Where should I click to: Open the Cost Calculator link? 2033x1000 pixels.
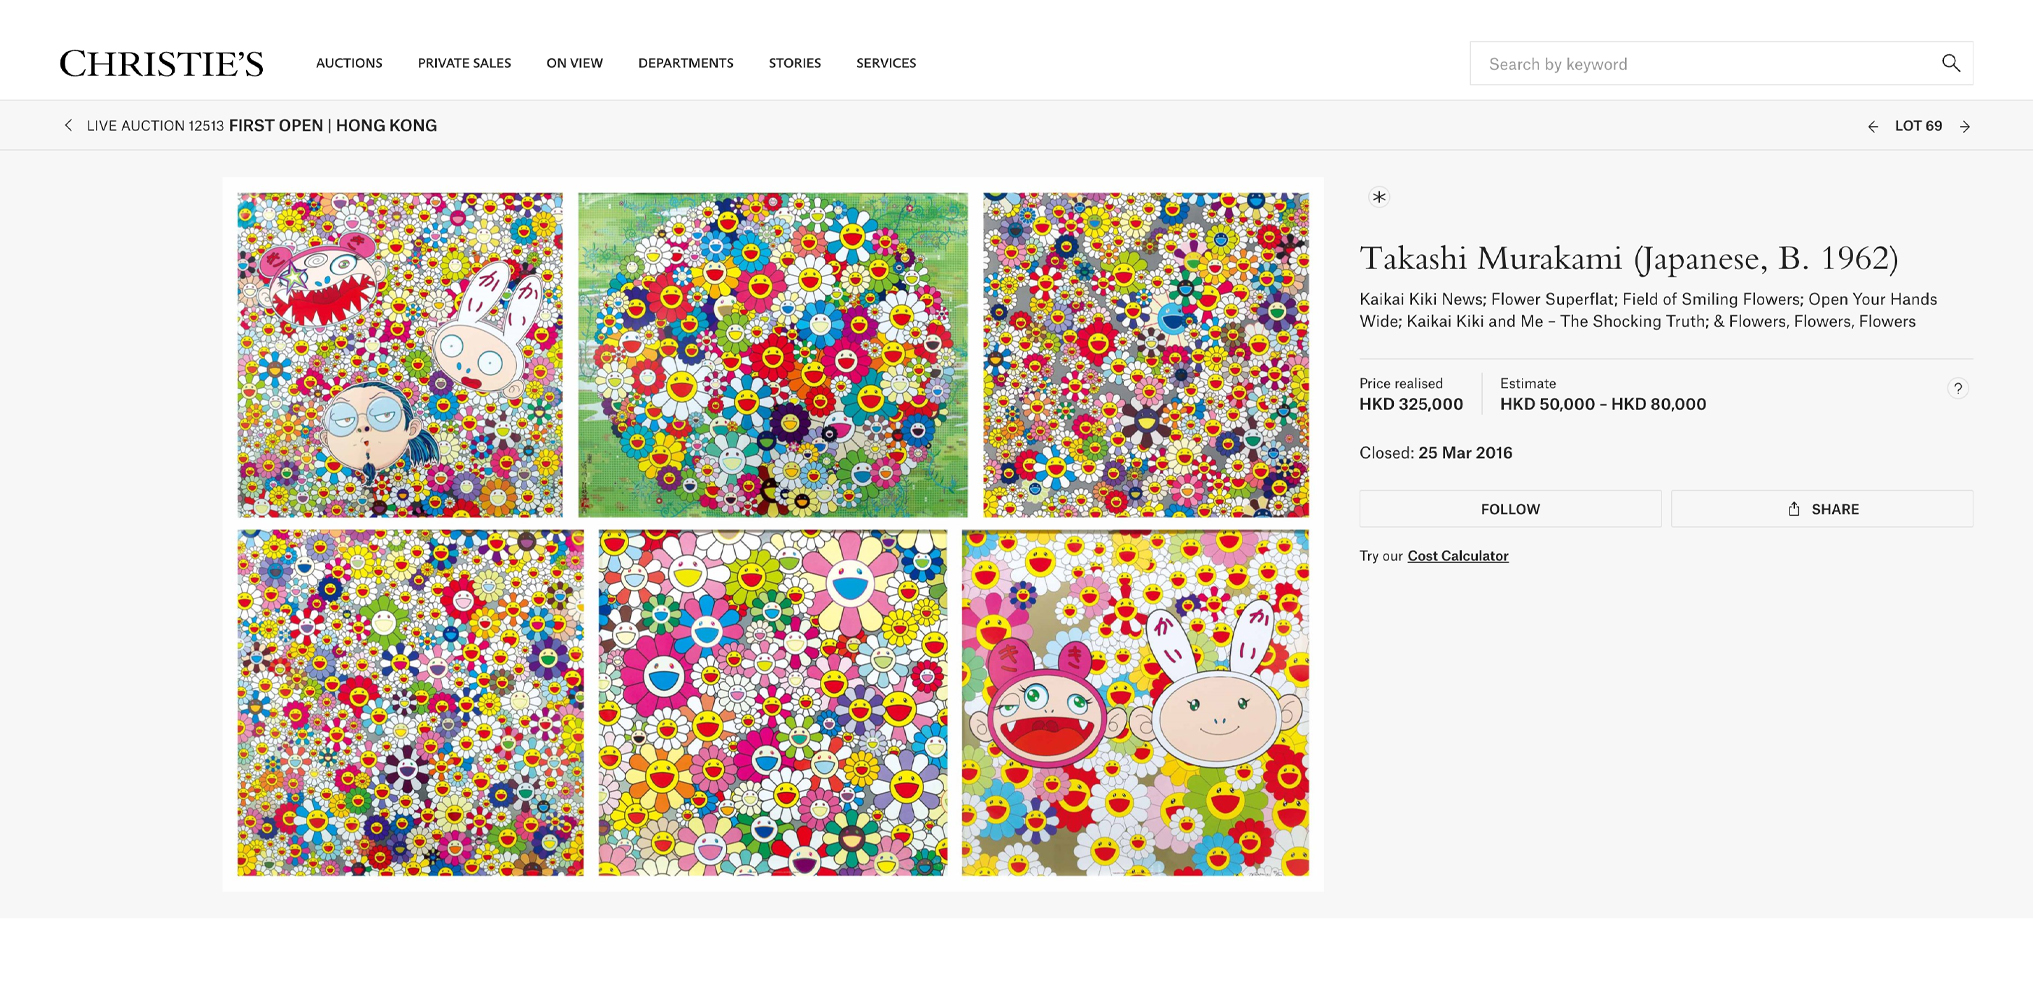coord(1458,556)
